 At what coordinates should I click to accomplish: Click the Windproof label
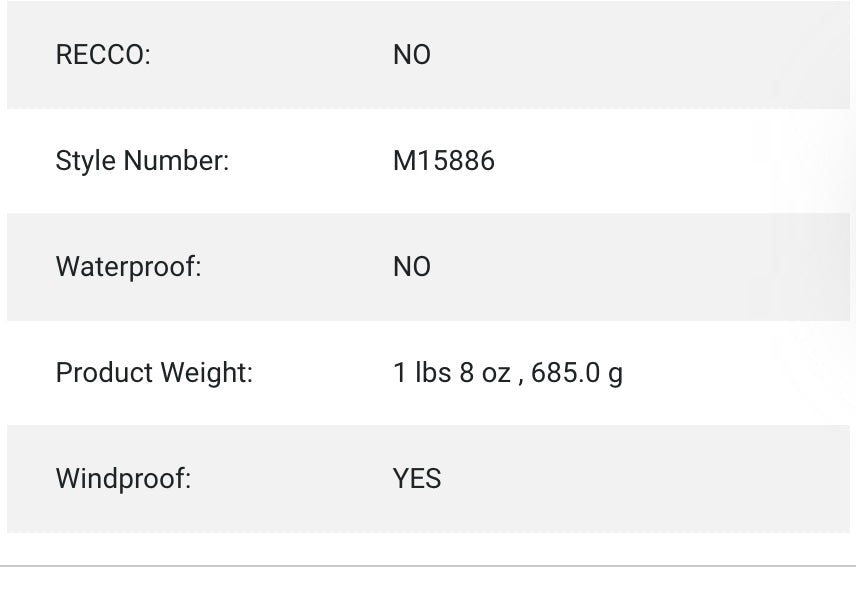coord(123,479)
